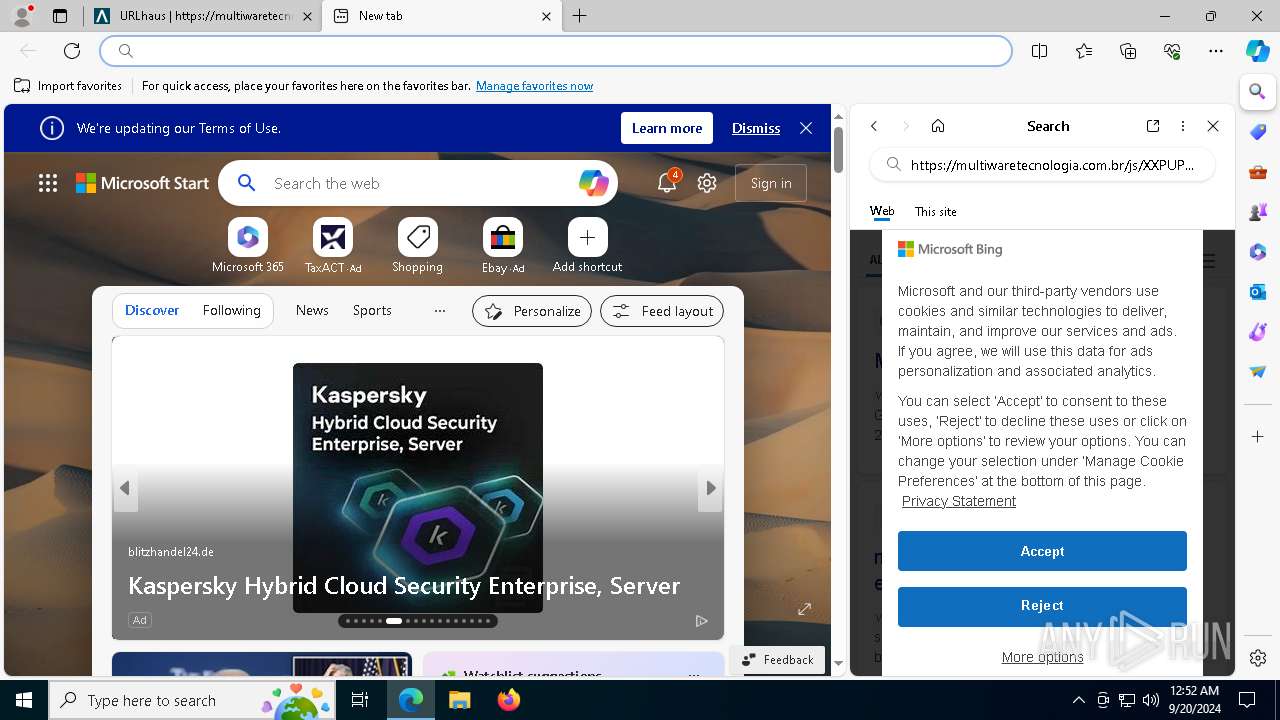This screenshot has width=1280, height=720.
Task: Accept the Bing cookie consent
Action: tap(1042, 551)
